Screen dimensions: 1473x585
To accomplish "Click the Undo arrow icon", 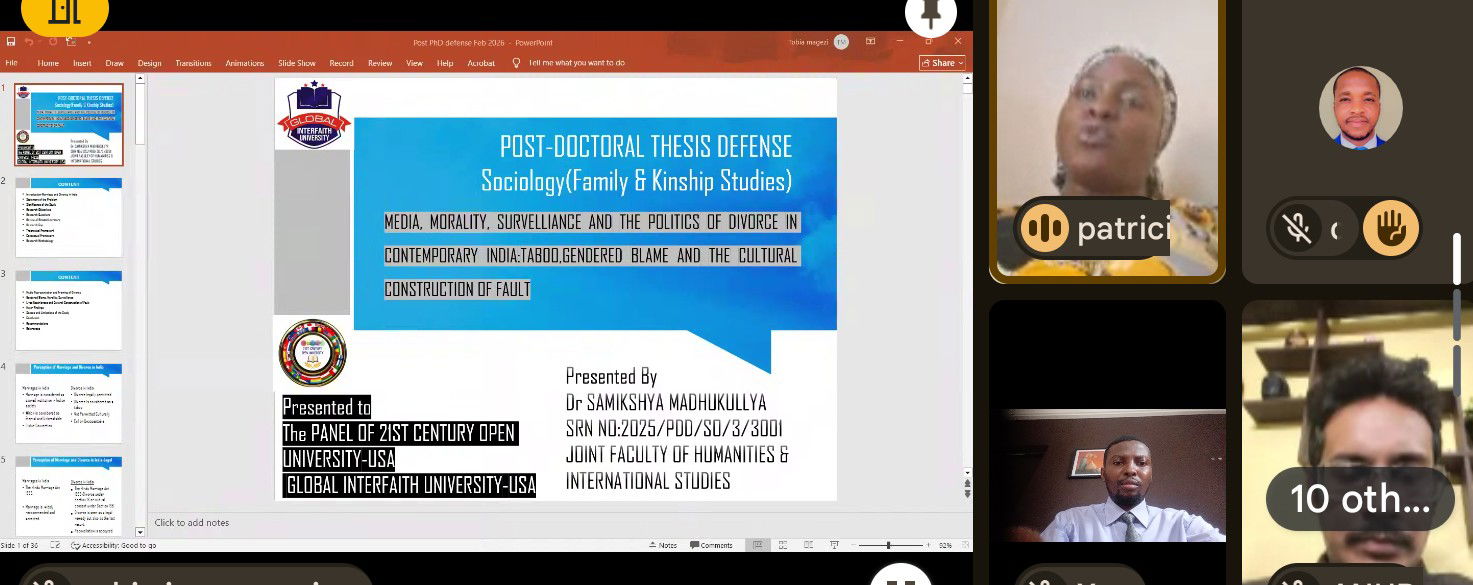I will [29, 42].
